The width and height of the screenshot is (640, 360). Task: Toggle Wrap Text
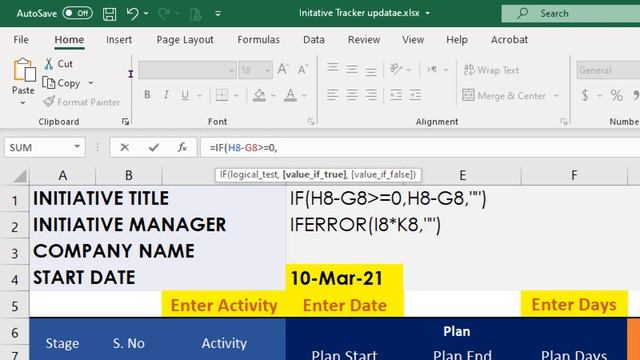(491, 70)
